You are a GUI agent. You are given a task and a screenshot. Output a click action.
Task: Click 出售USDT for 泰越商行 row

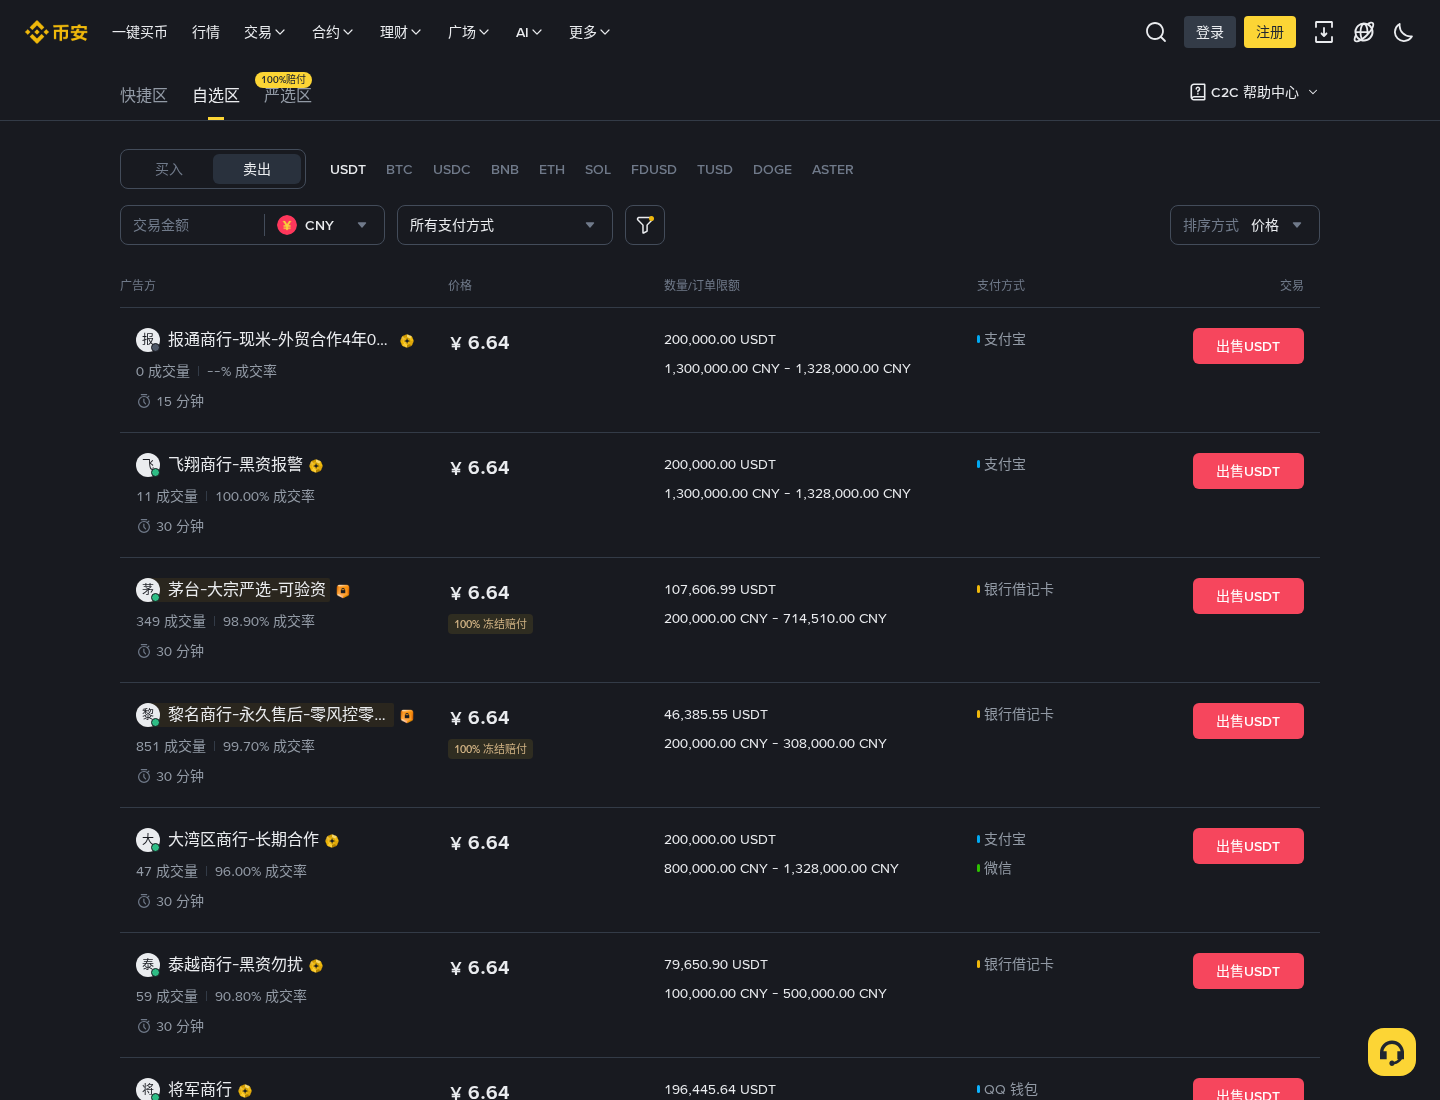pyautogui.click(x=1248, y=971)
